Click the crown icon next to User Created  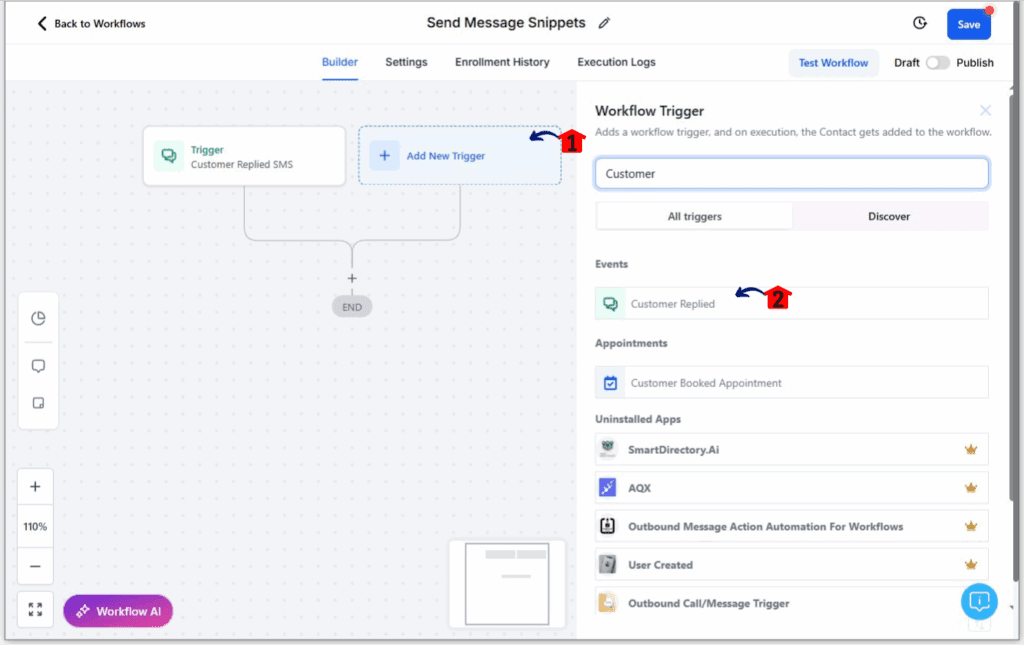point(970,564)
